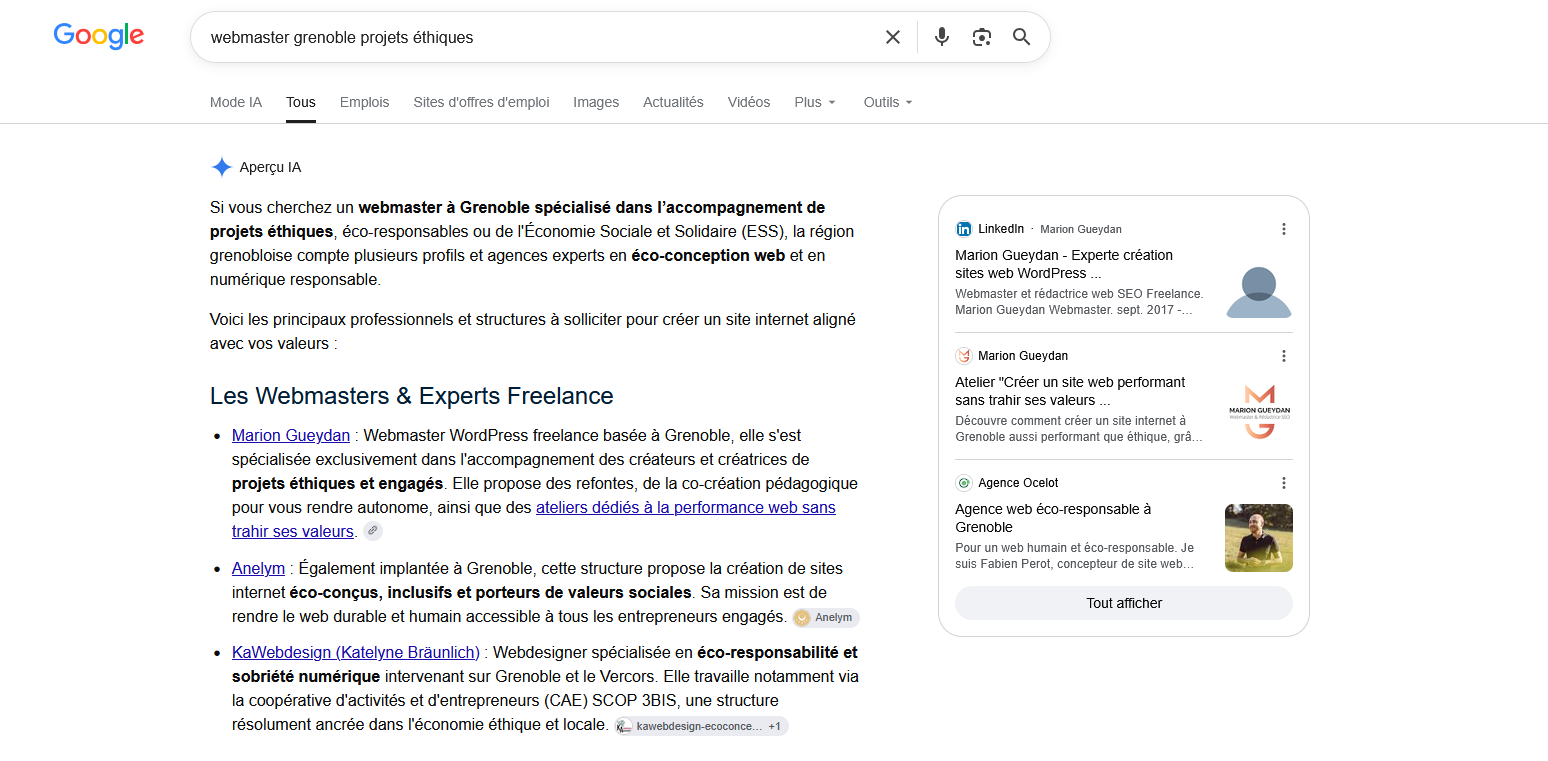The height and width of the screenshot is (761, 1548).
Task: Switch to the Images tab
Action: 596,102
